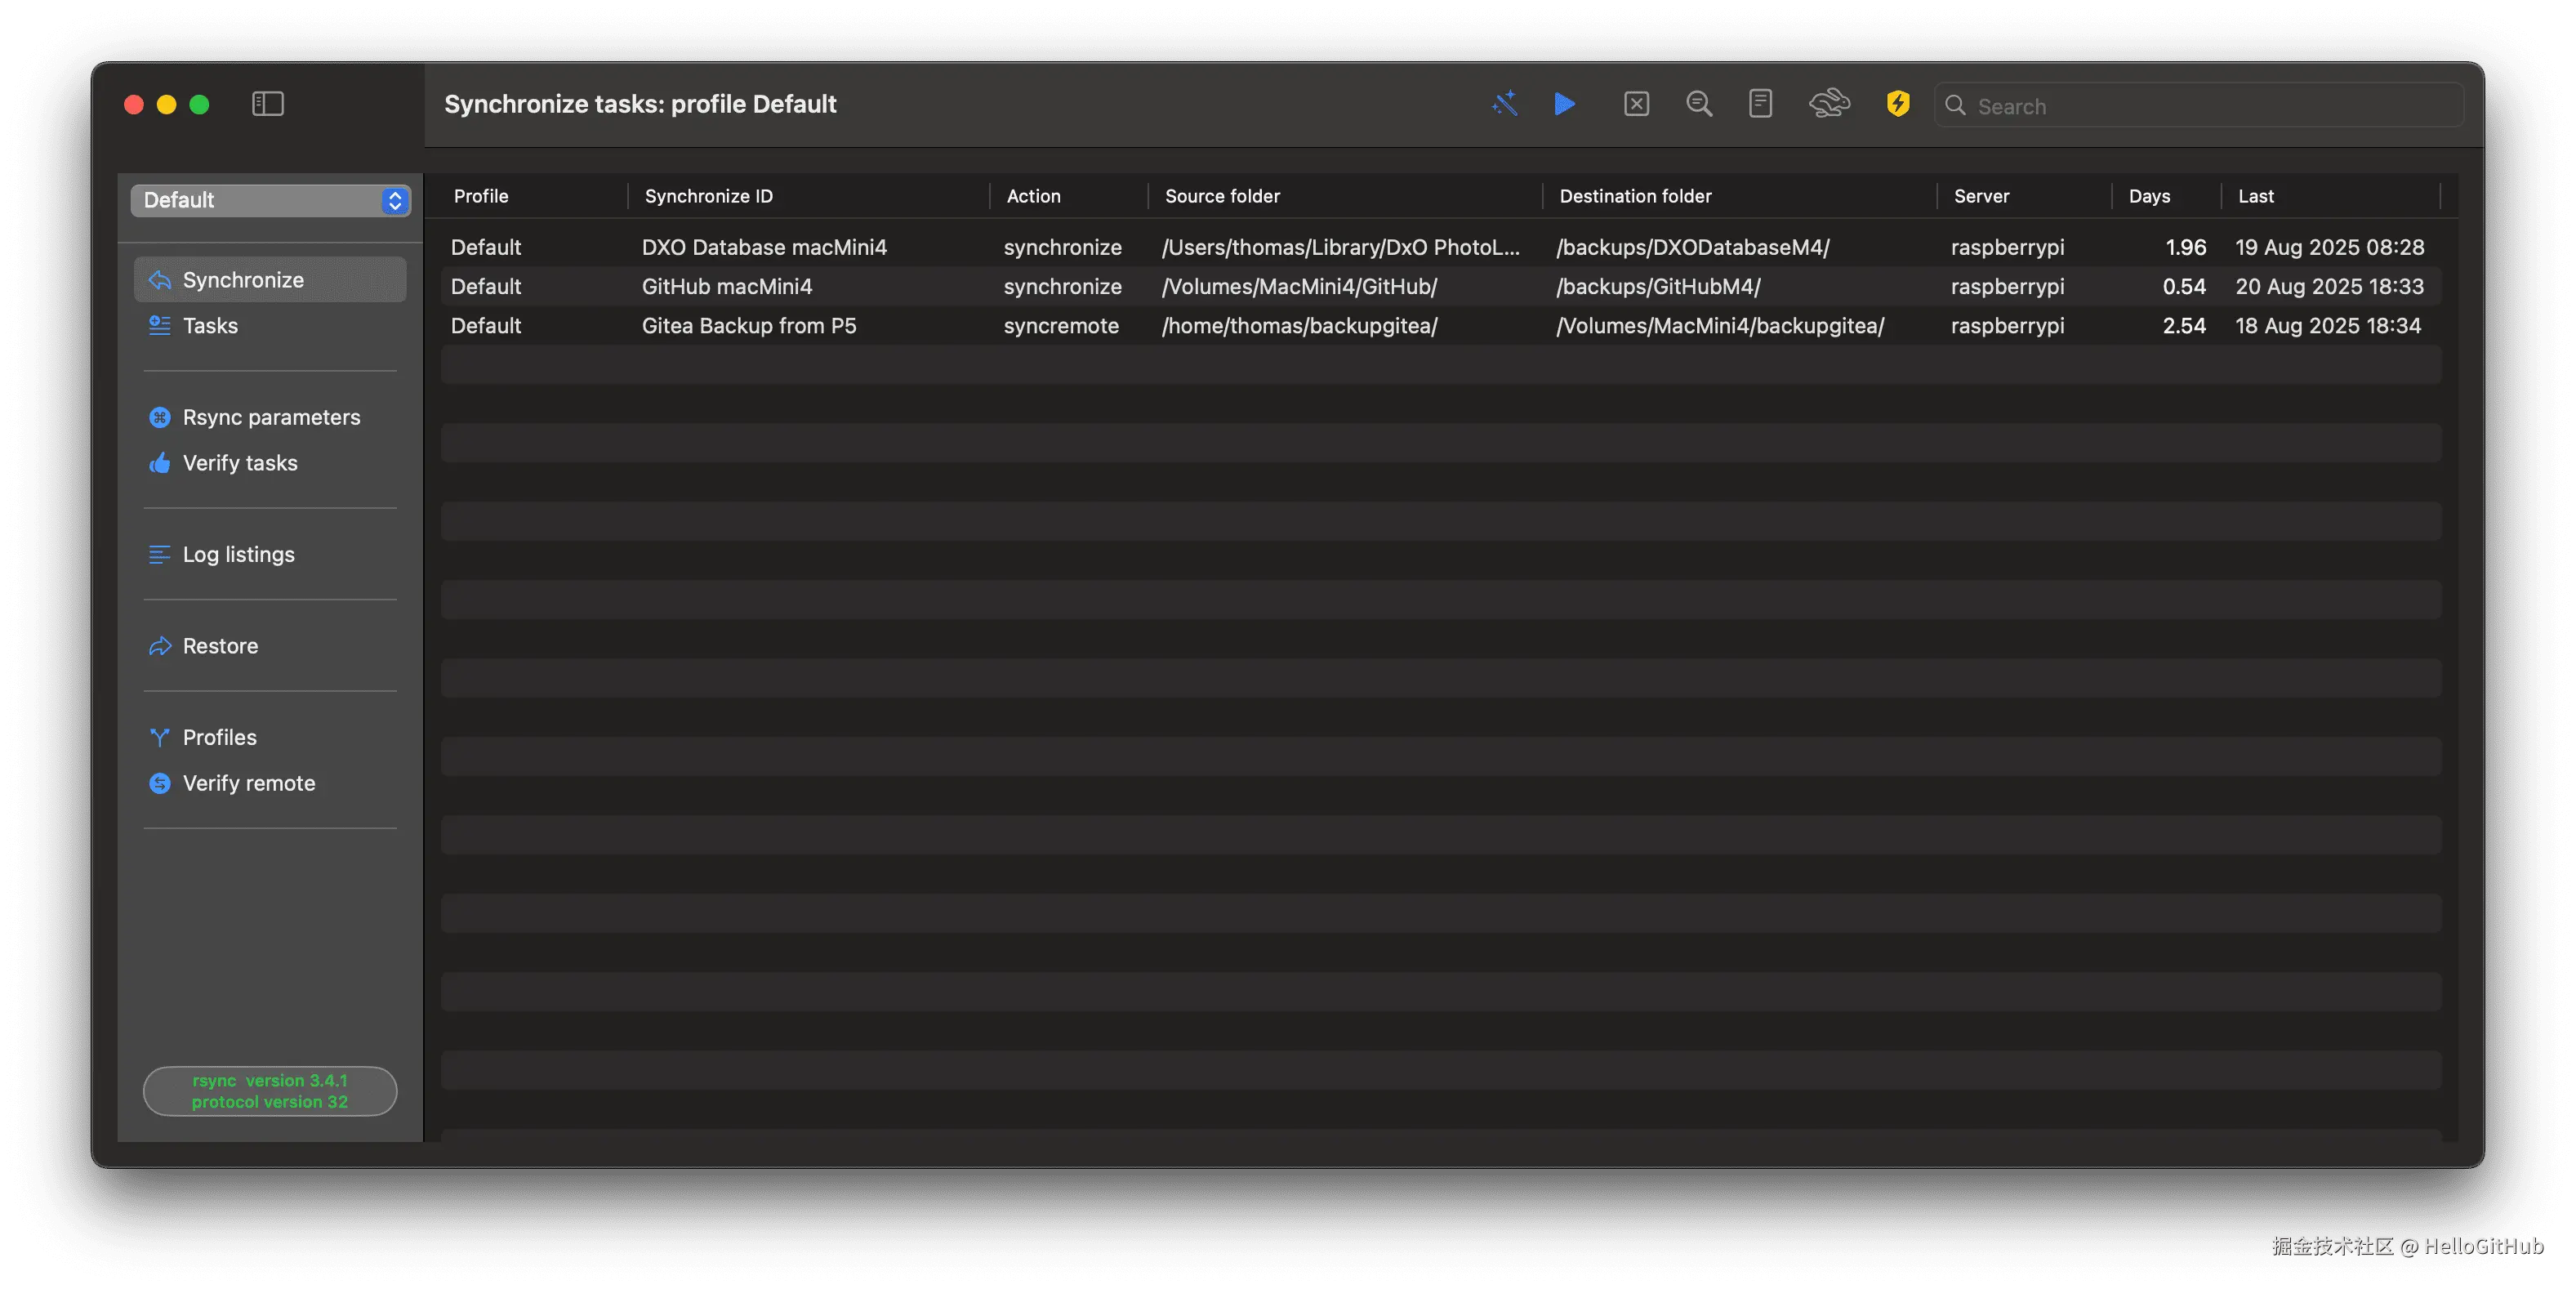The width and height of the screenshot is (2576, 1289).
Task: Open the Restore section
Action: [x=220, y=646]
